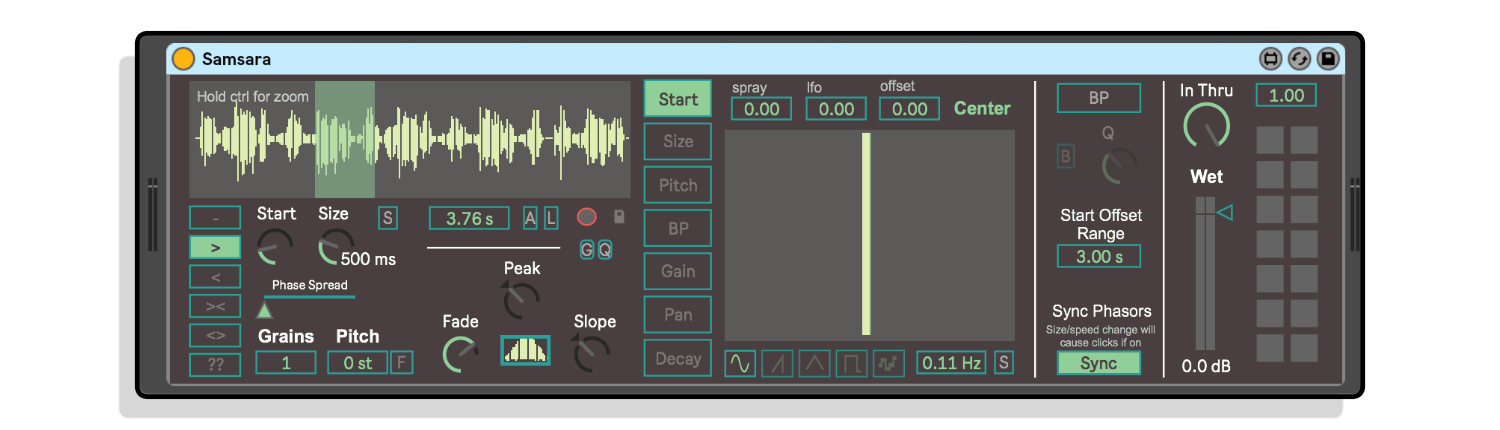Select the sawtooth LFO waveform
The height and width of the screenshot is (430, 1500).
(777, 363)
